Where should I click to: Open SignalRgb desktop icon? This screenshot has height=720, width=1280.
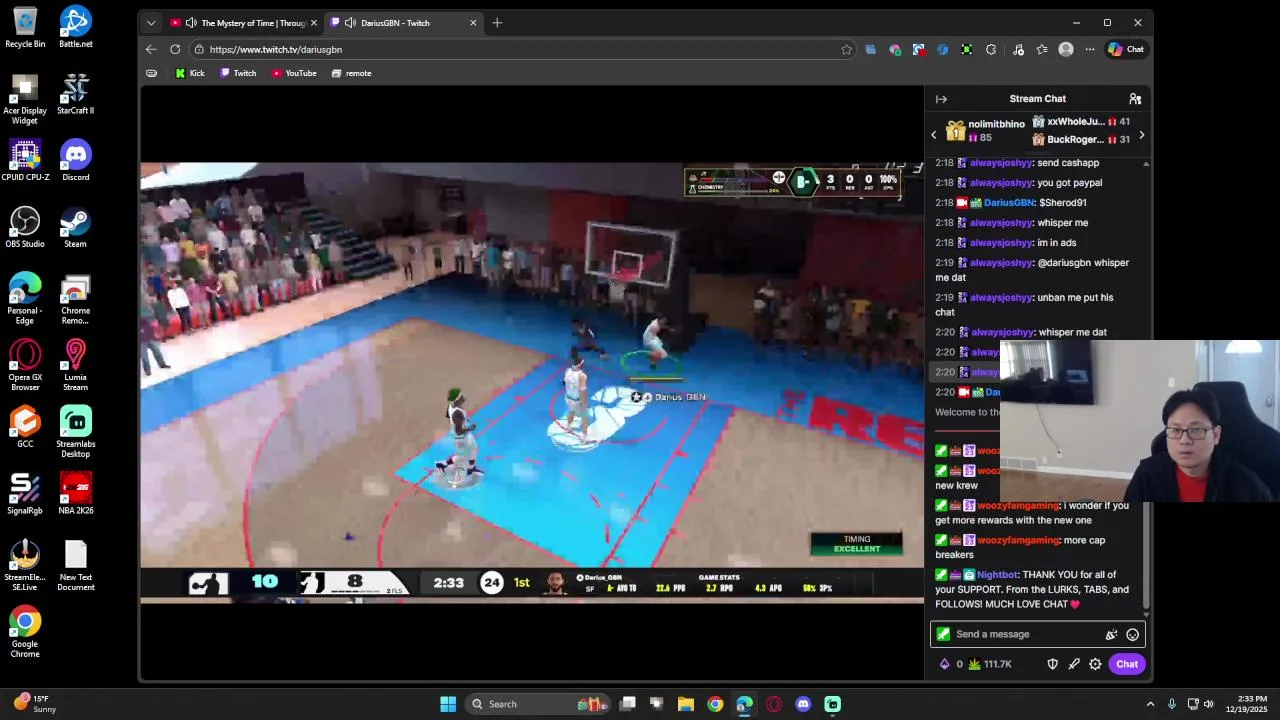[25, 494]
